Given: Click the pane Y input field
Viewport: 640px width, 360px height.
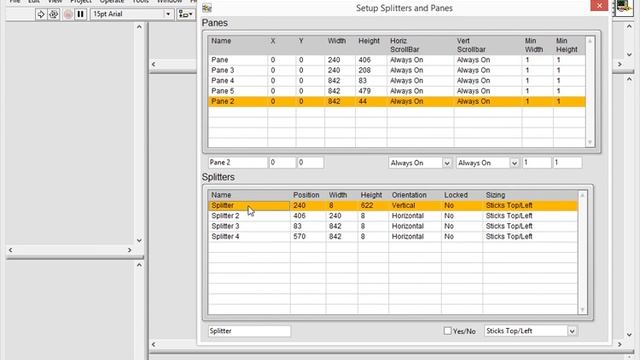Looking at the screenshot, I should [x=310, y=162].
